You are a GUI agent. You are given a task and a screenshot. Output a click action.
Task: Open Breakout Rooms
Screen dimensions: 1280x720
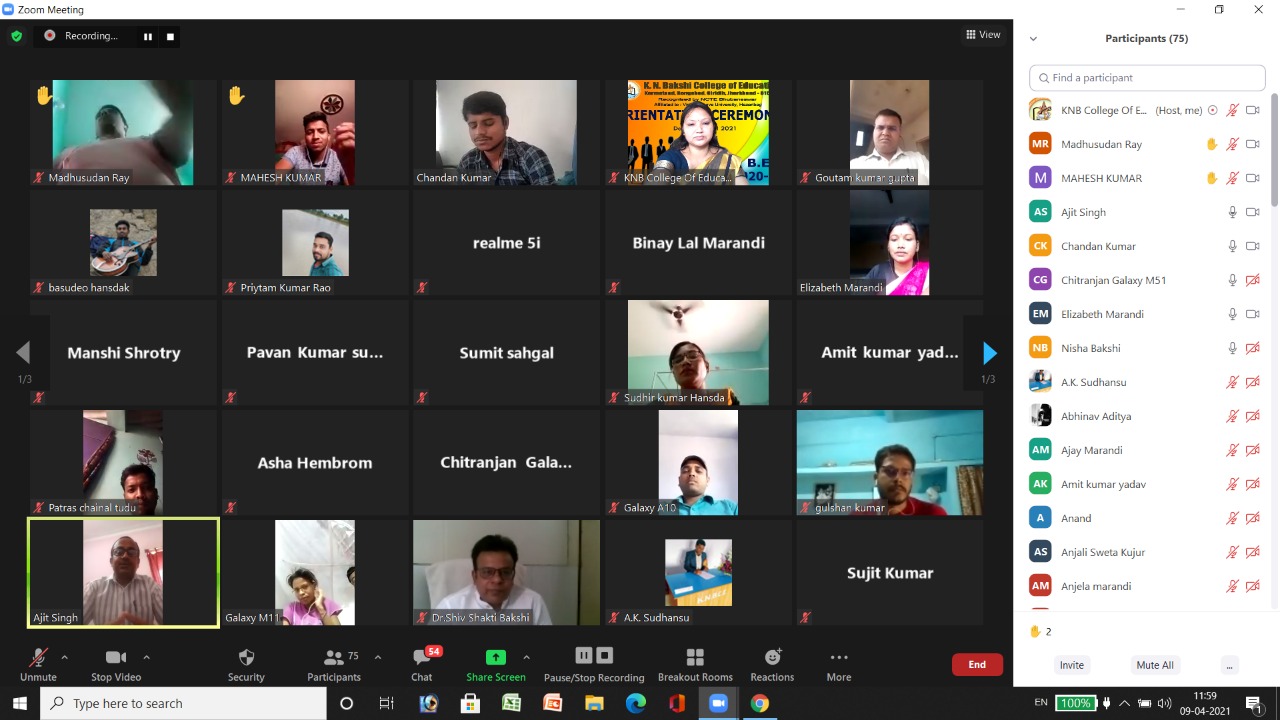pyautogui.click(x=695, y=664)
